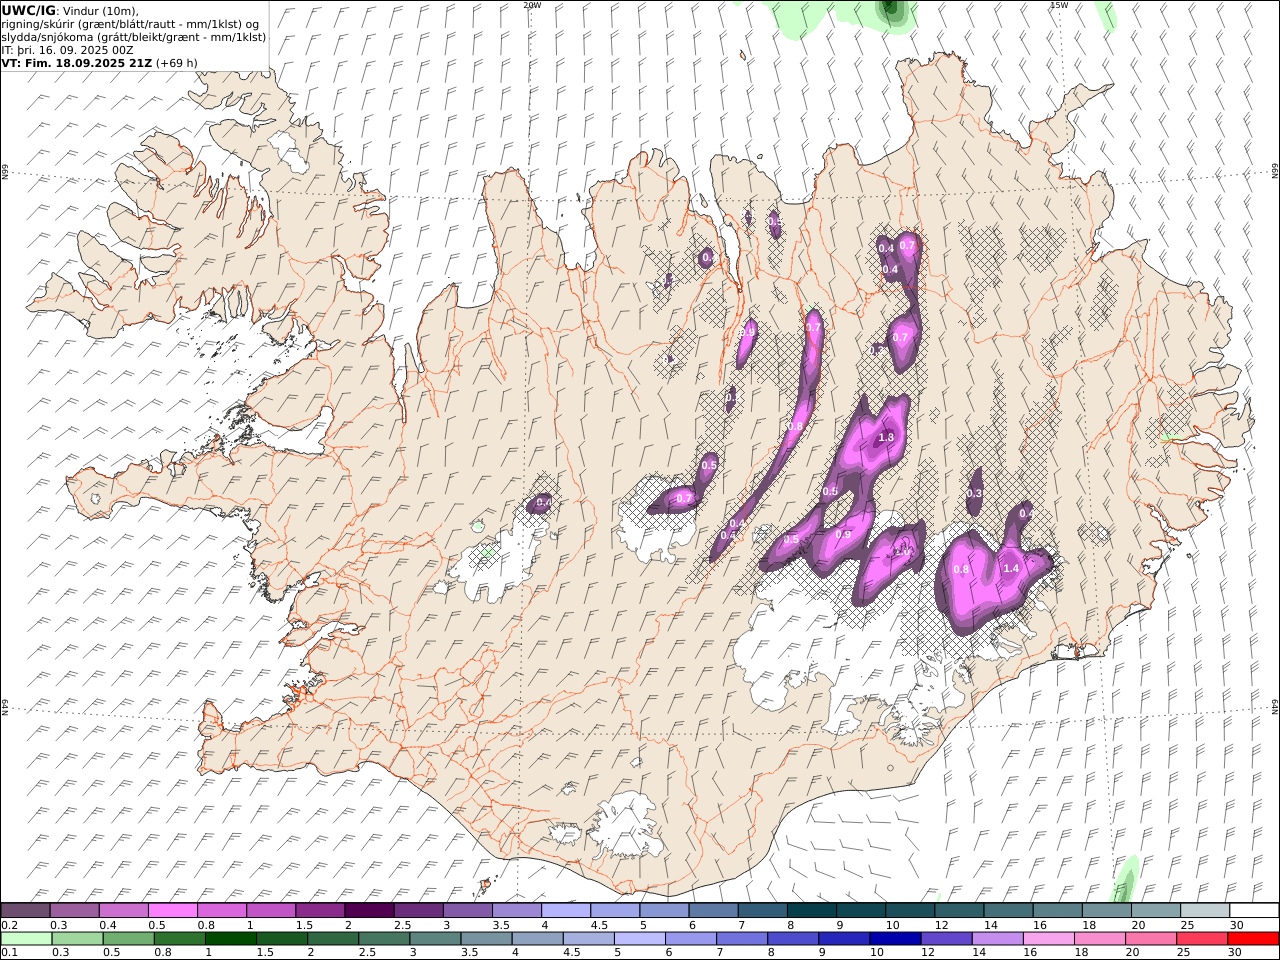Click the "3.5" label under the bottom legend row
1280x960 pixels.
point(469,953)
